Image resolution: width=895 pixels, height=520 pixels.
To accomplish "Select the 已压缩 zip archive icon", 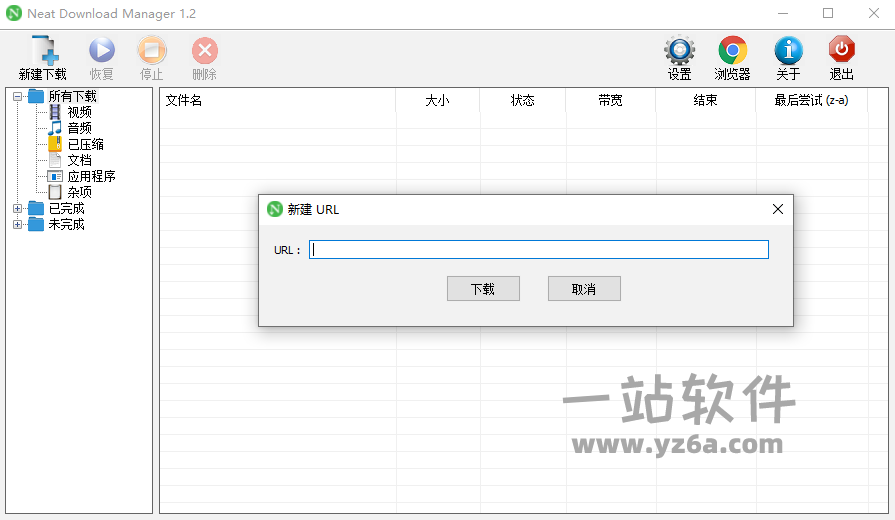I will pos(55,144).
